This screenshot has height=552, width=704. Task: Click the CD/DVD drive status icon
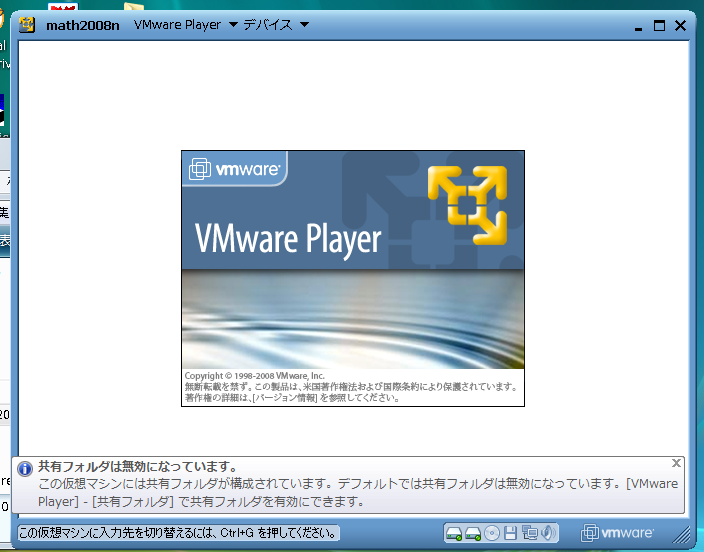492,533
